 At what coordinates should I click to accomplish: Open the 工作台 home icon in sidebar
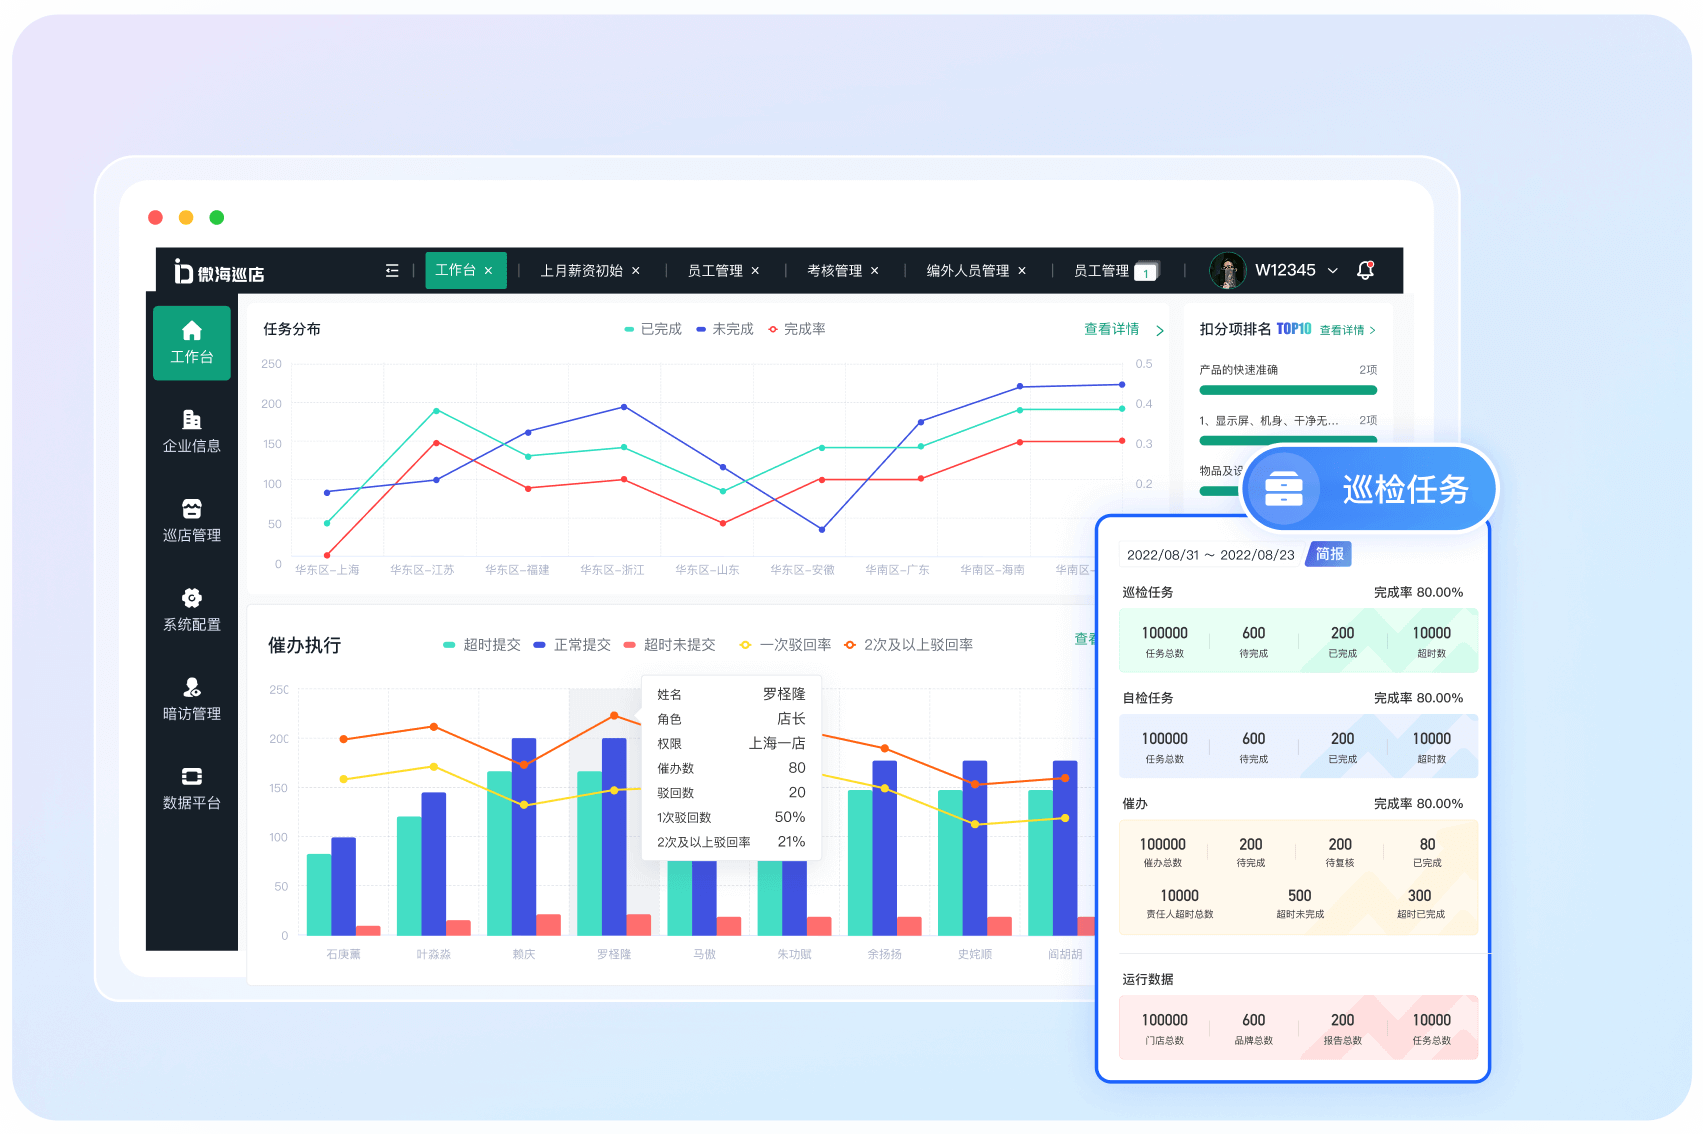coord(191,331)
